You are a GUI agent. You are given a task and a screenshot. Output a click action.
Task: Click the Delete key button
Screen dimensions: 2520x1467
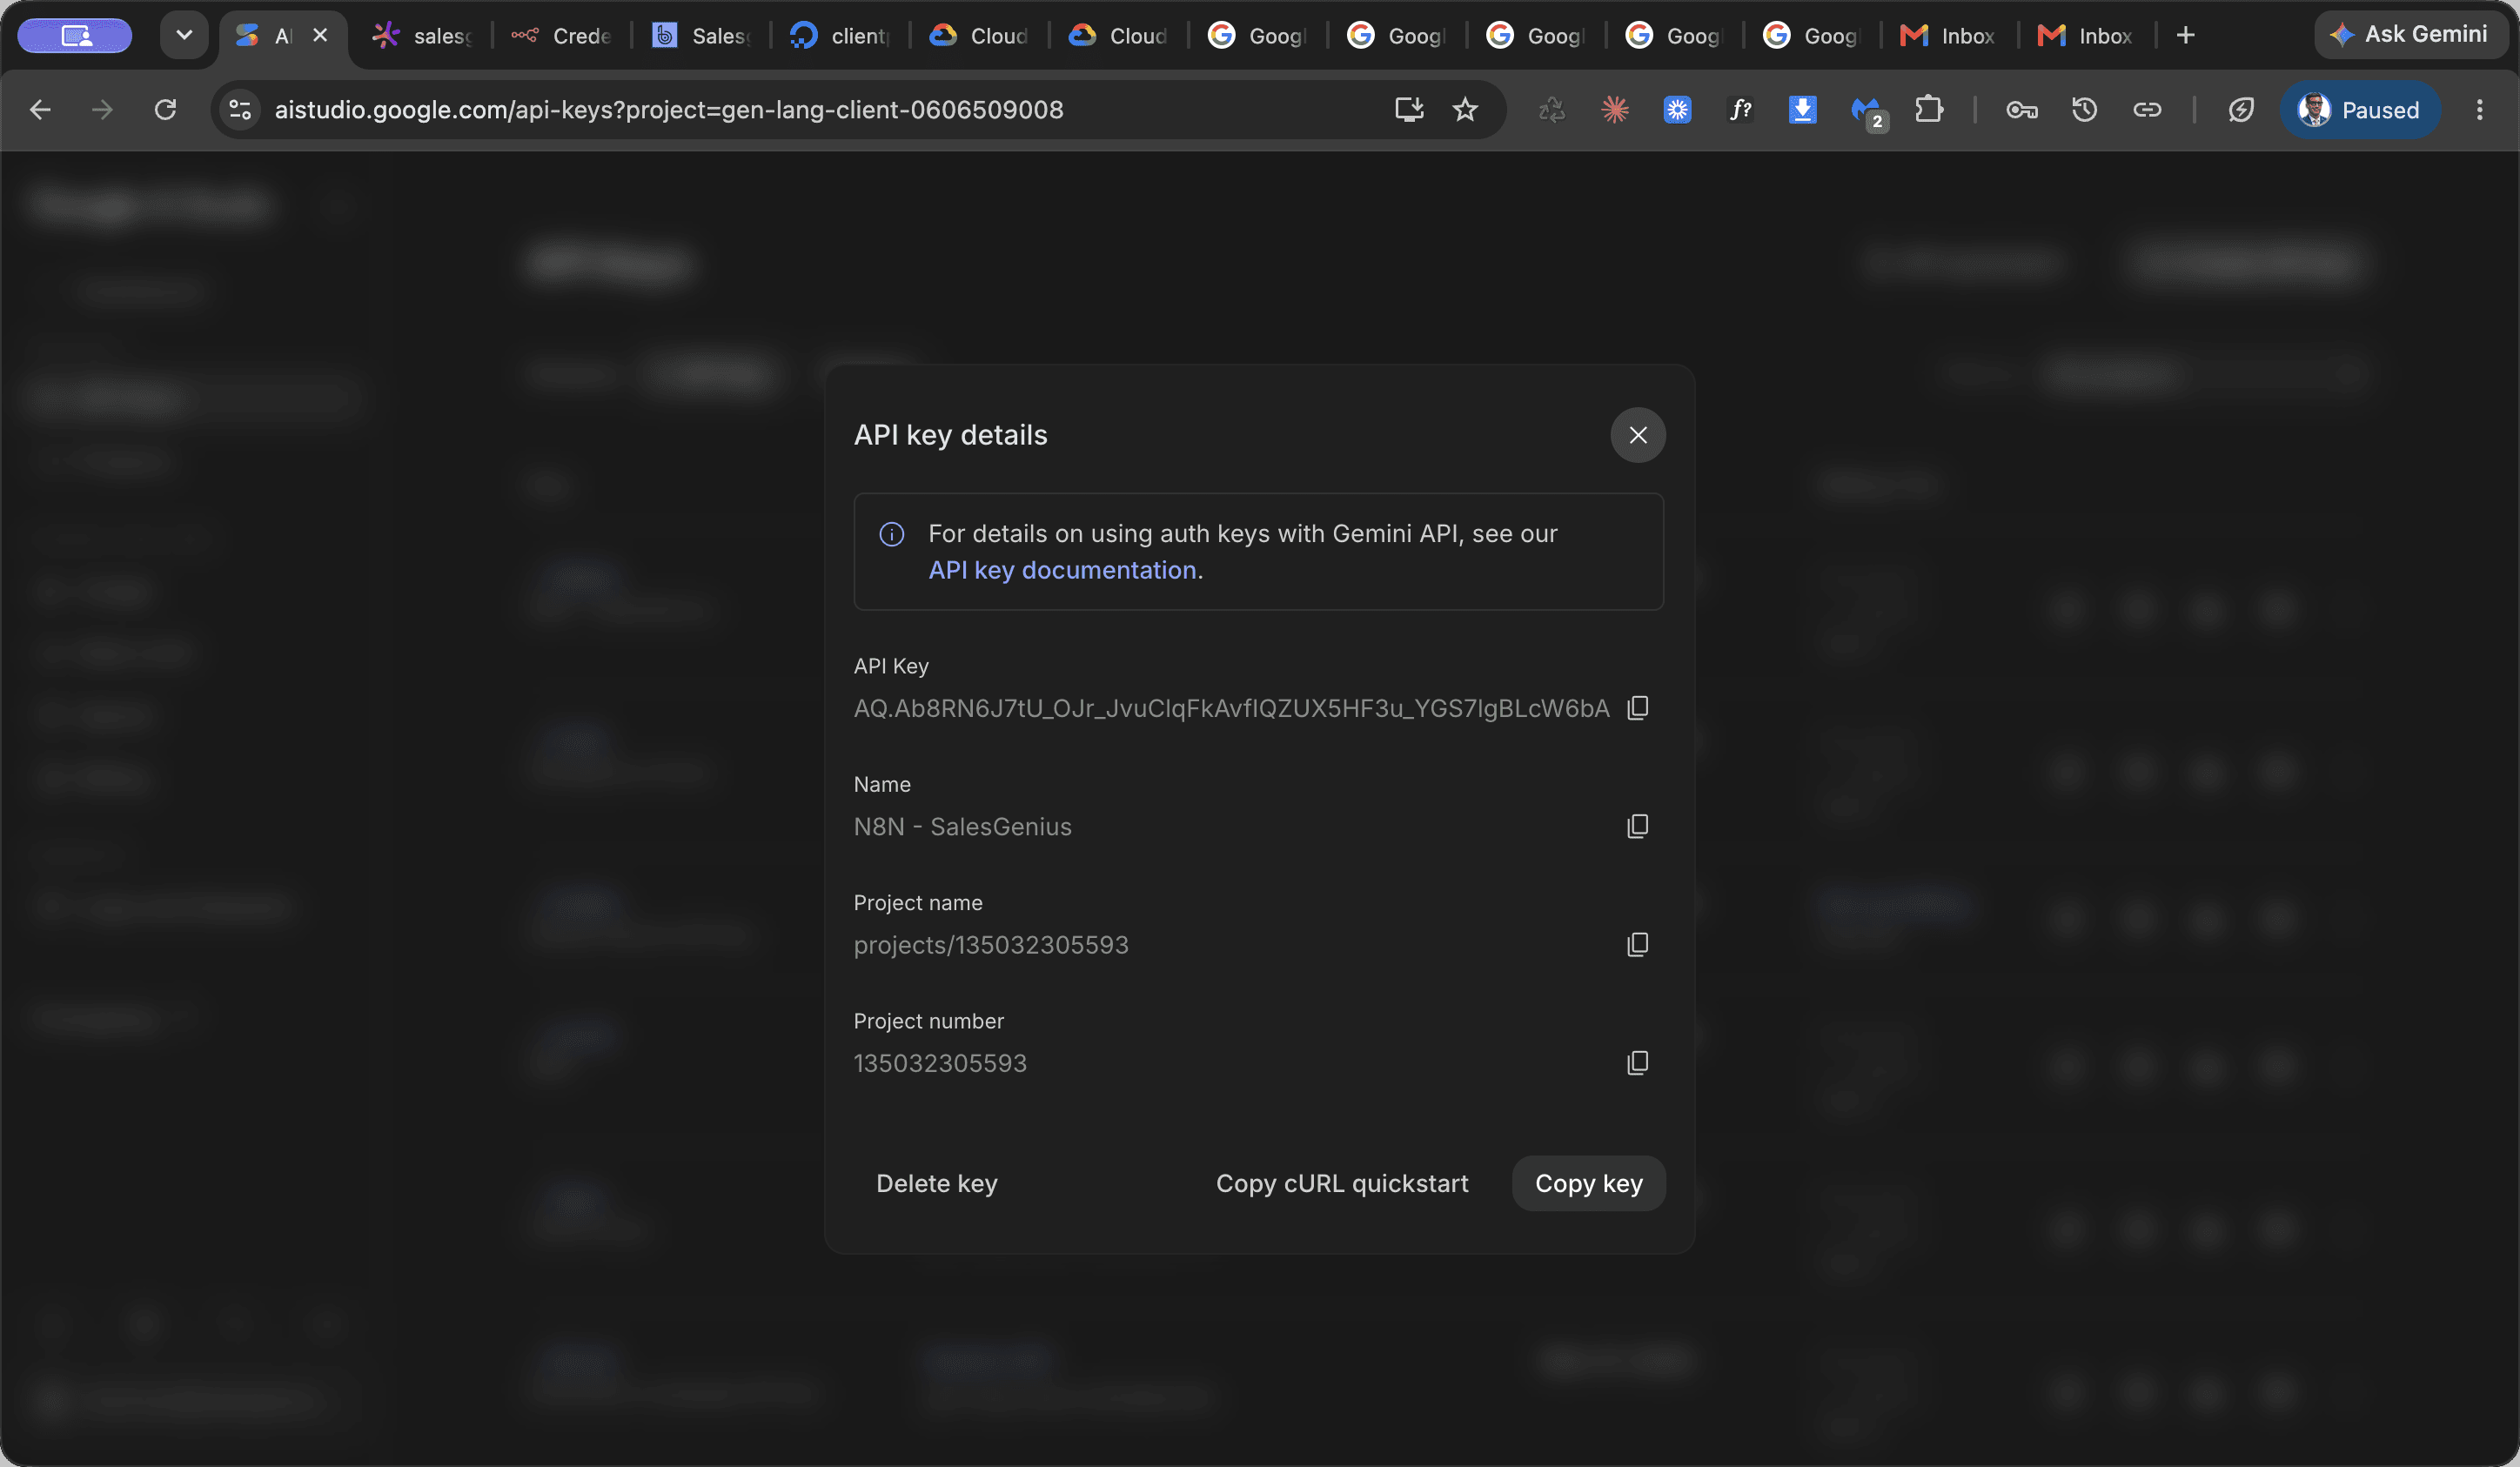point(936,1183)
